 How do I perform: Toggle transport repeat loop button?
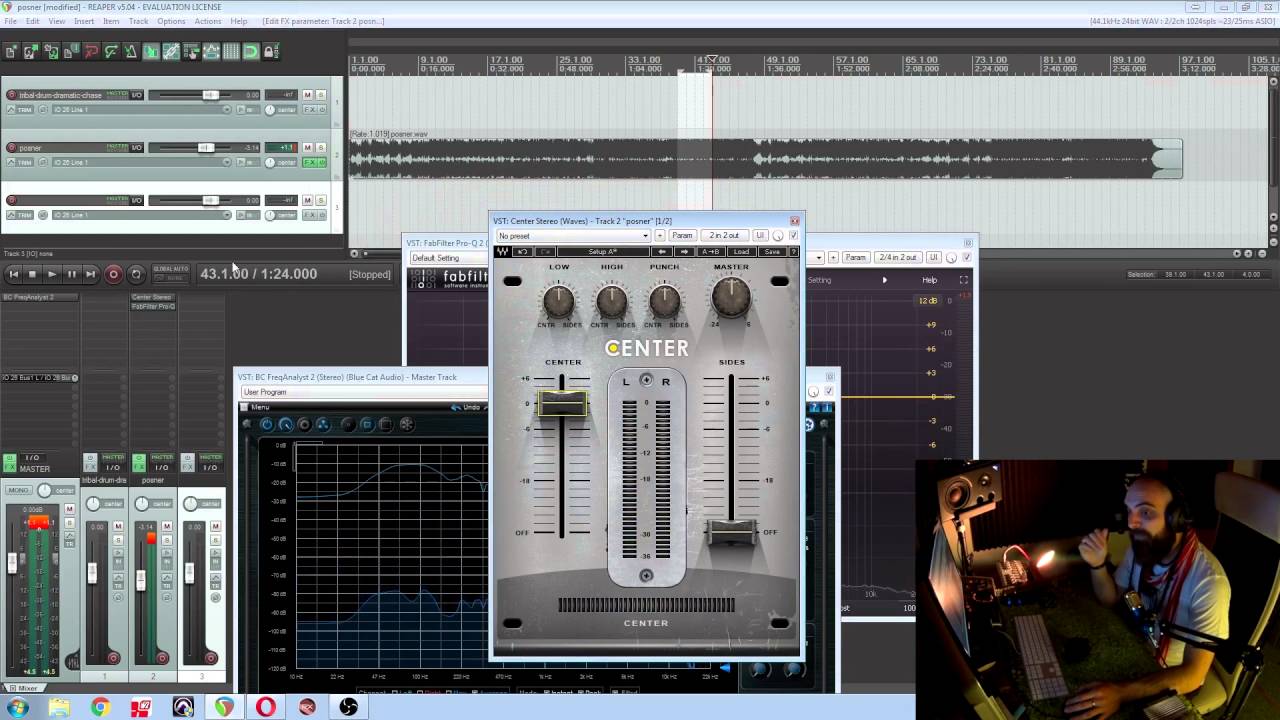pos(136,274)
